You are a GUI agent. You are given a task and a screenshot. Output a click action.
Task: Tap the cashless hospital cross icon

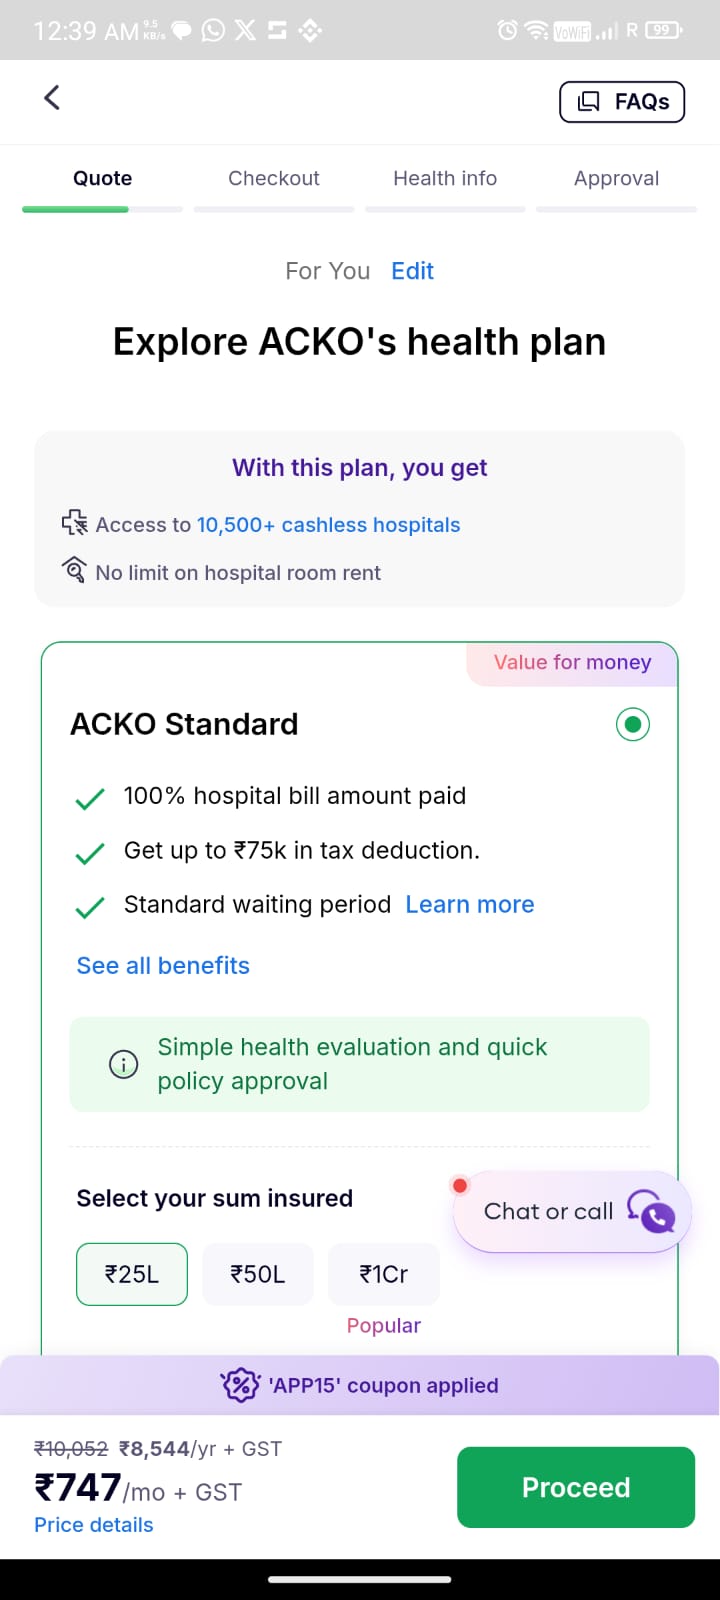pyautogui.click(x=74, y=523)
